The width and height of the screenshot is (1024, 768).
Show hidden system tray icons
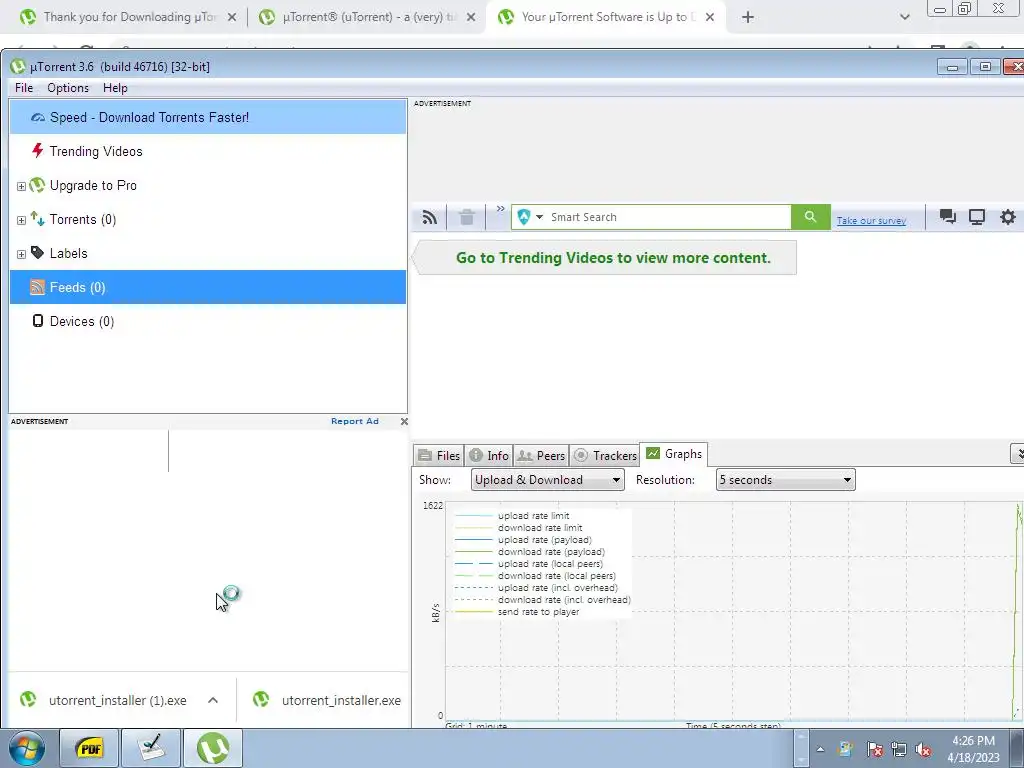(x=820, y=749)
